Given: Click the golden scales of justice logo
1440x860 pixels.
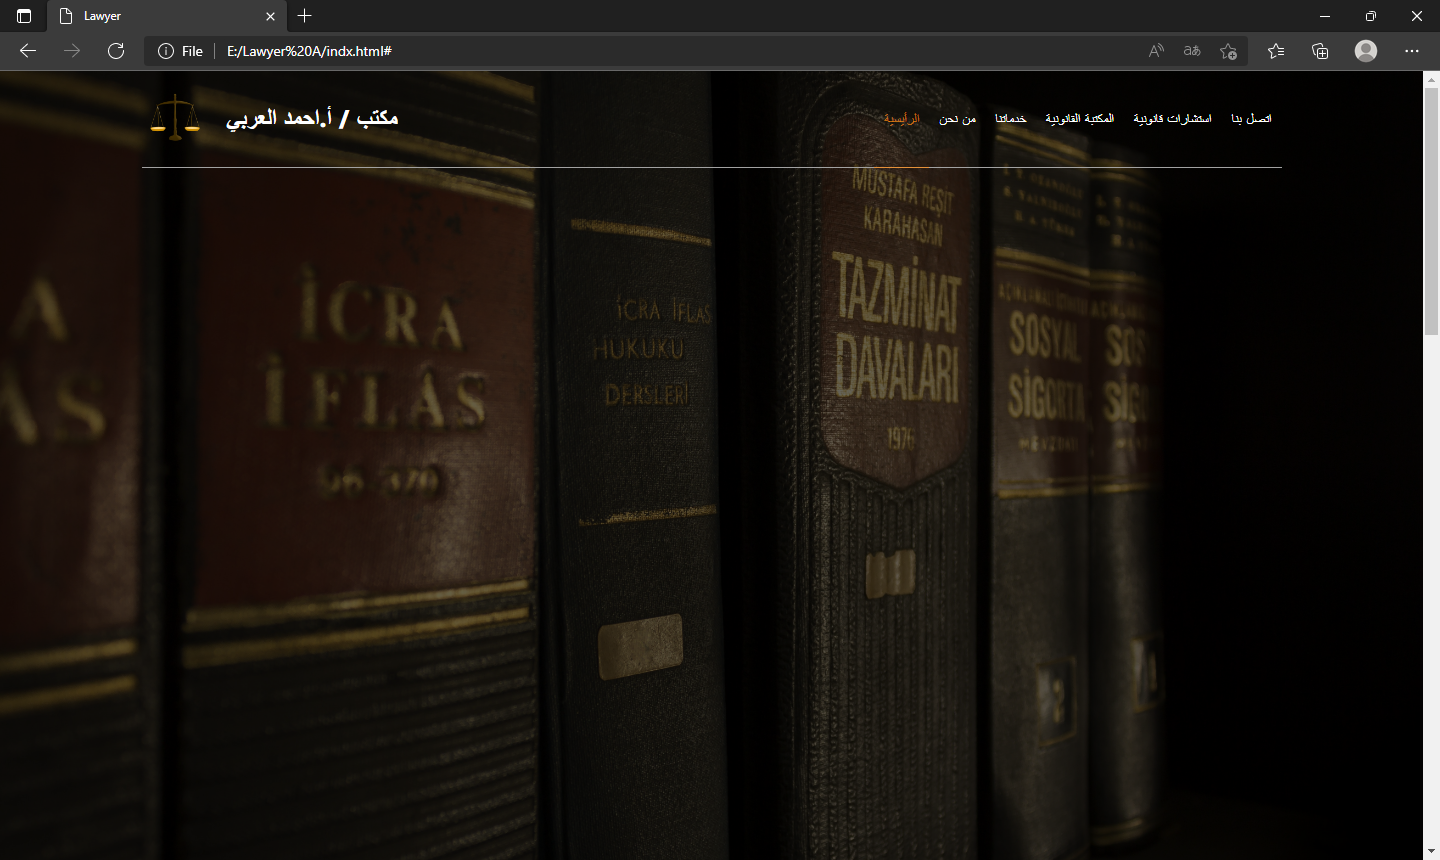Looking at the screenshot, I should tap(175, 118).
